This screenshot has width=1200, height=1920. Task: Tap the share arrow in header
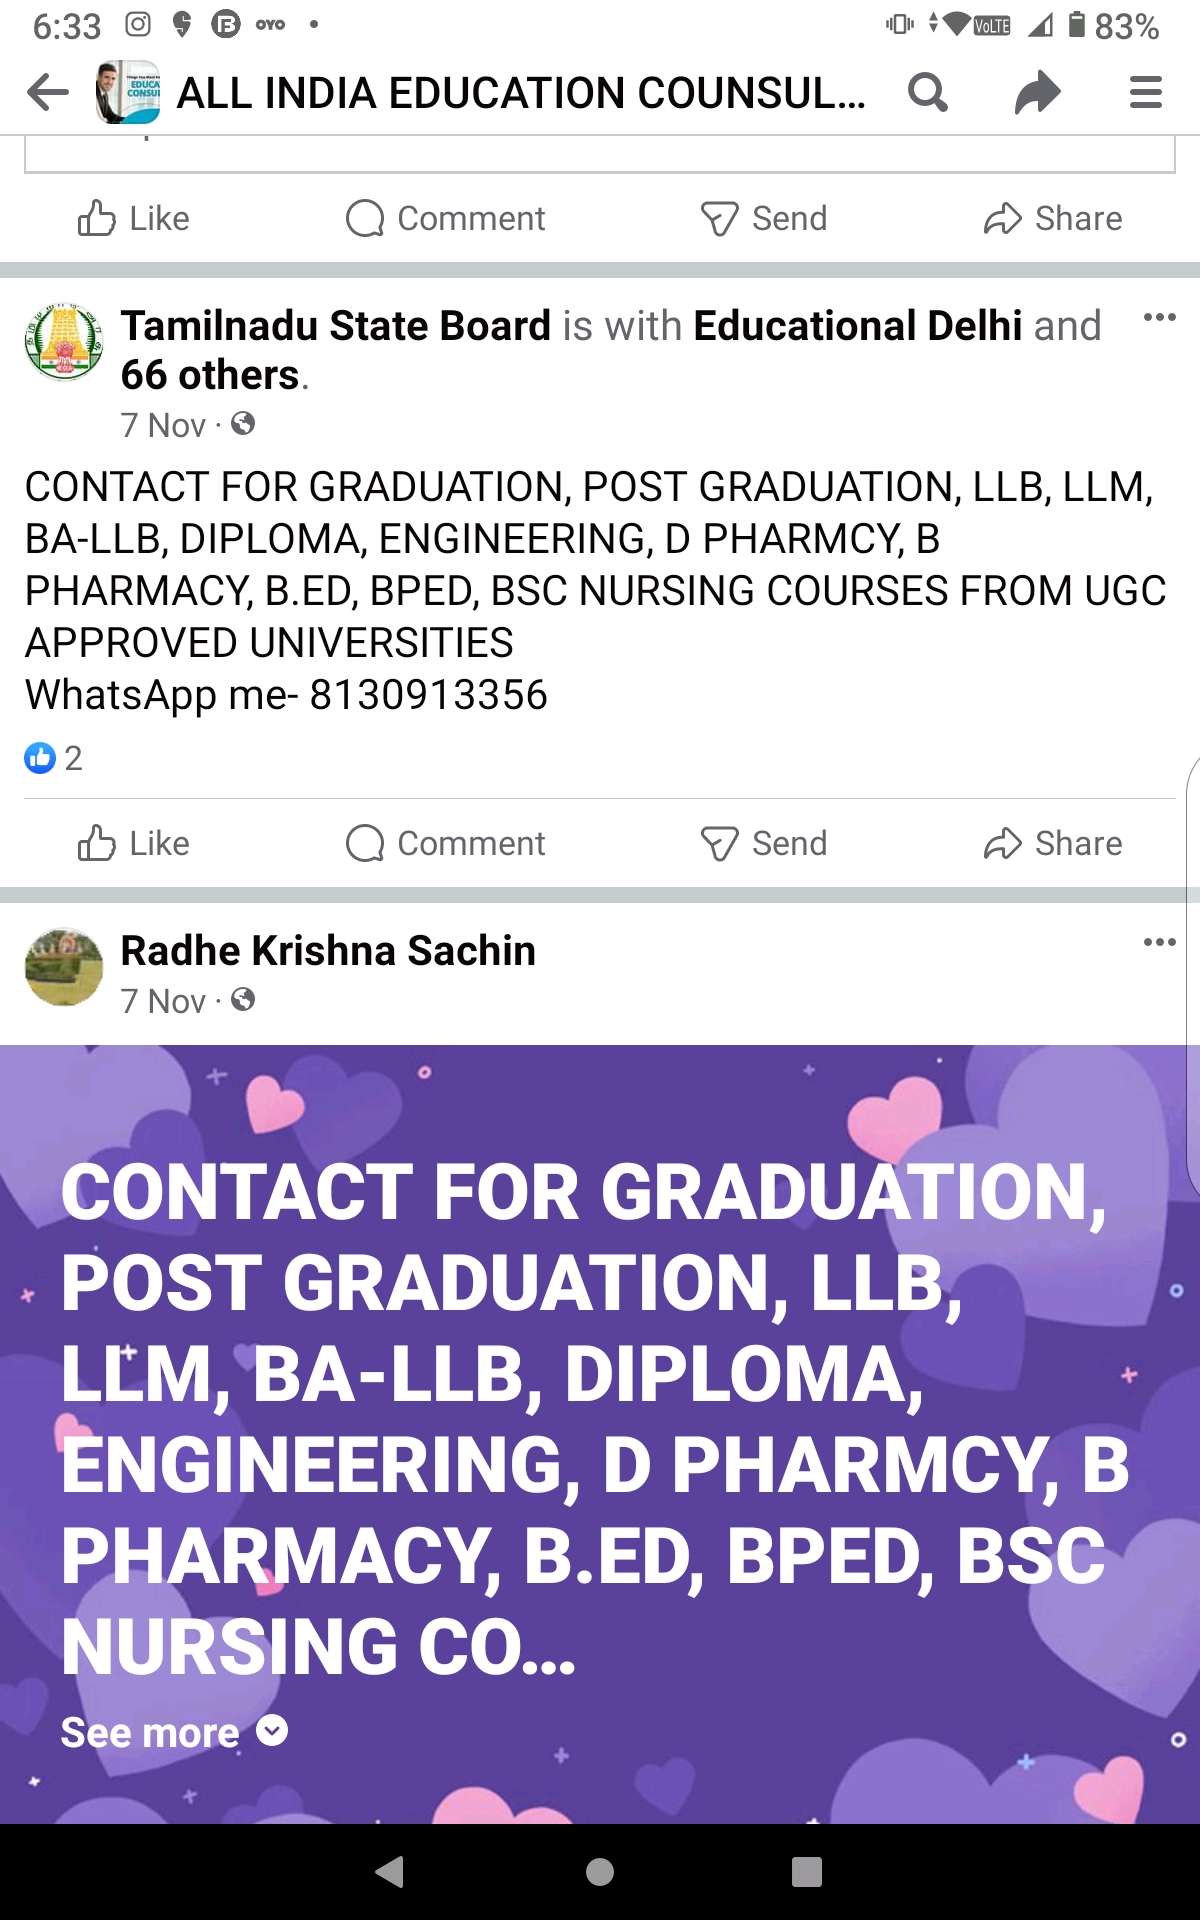(1037, 93)
